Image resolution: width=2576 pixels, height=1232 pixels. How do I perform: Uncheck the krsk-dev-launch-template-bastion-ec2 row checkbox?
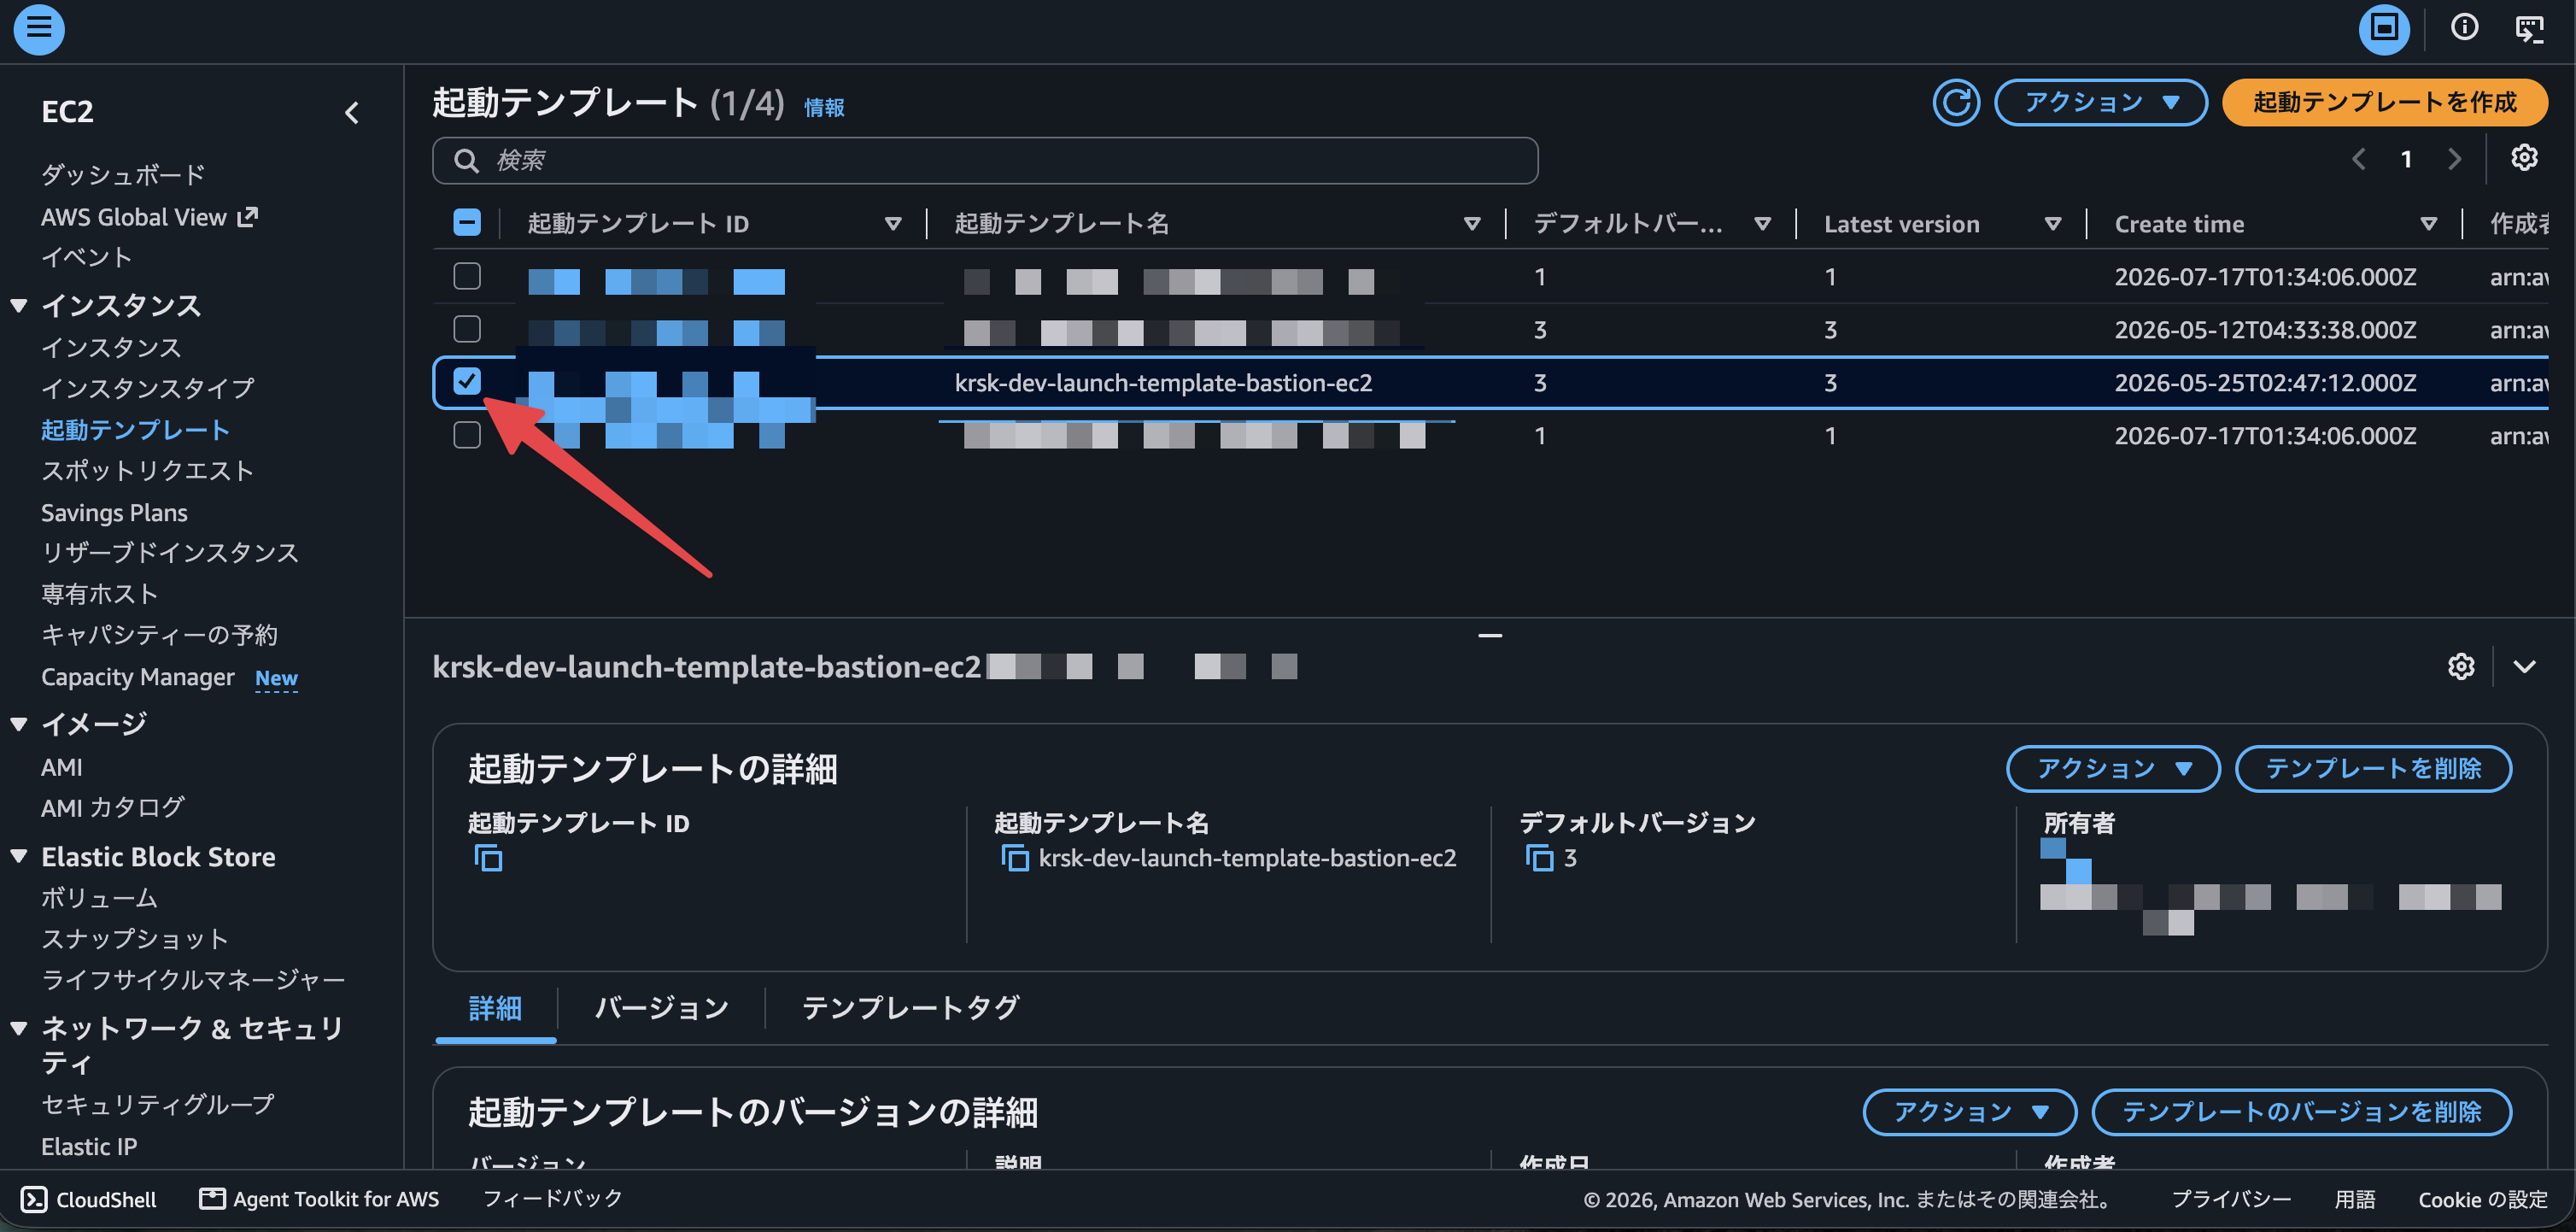tap(467, 381)
